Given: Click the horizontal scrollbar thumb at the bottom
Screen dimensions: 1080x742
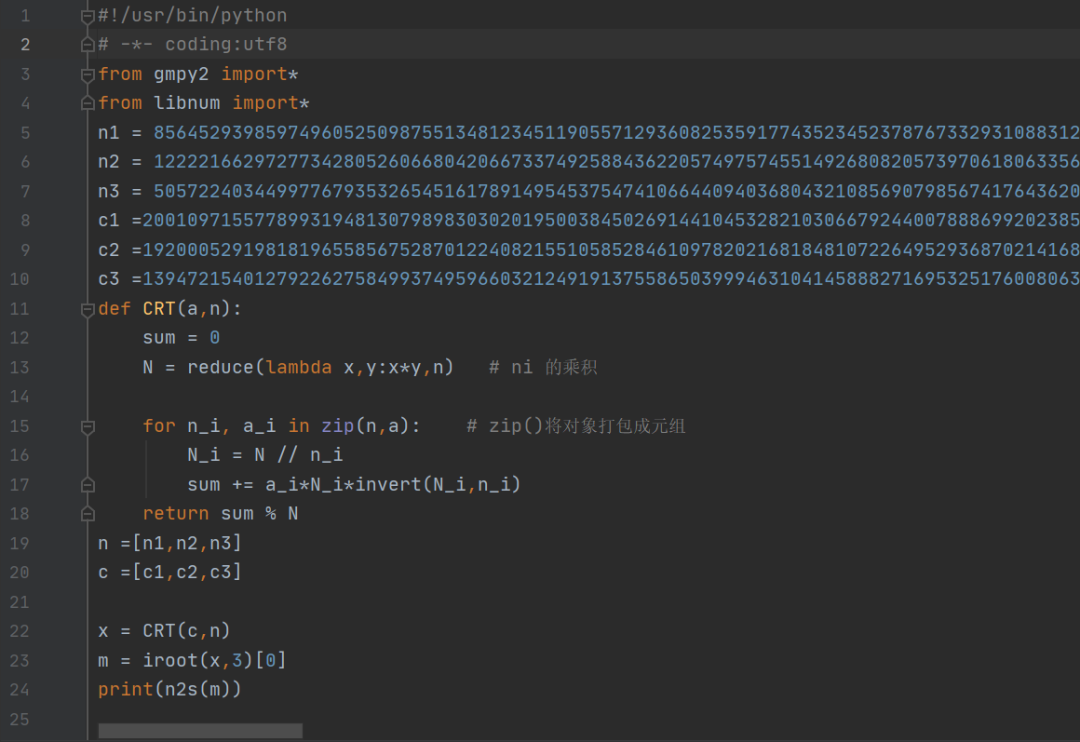Looking at the screenshot, I should click(200, 731).
